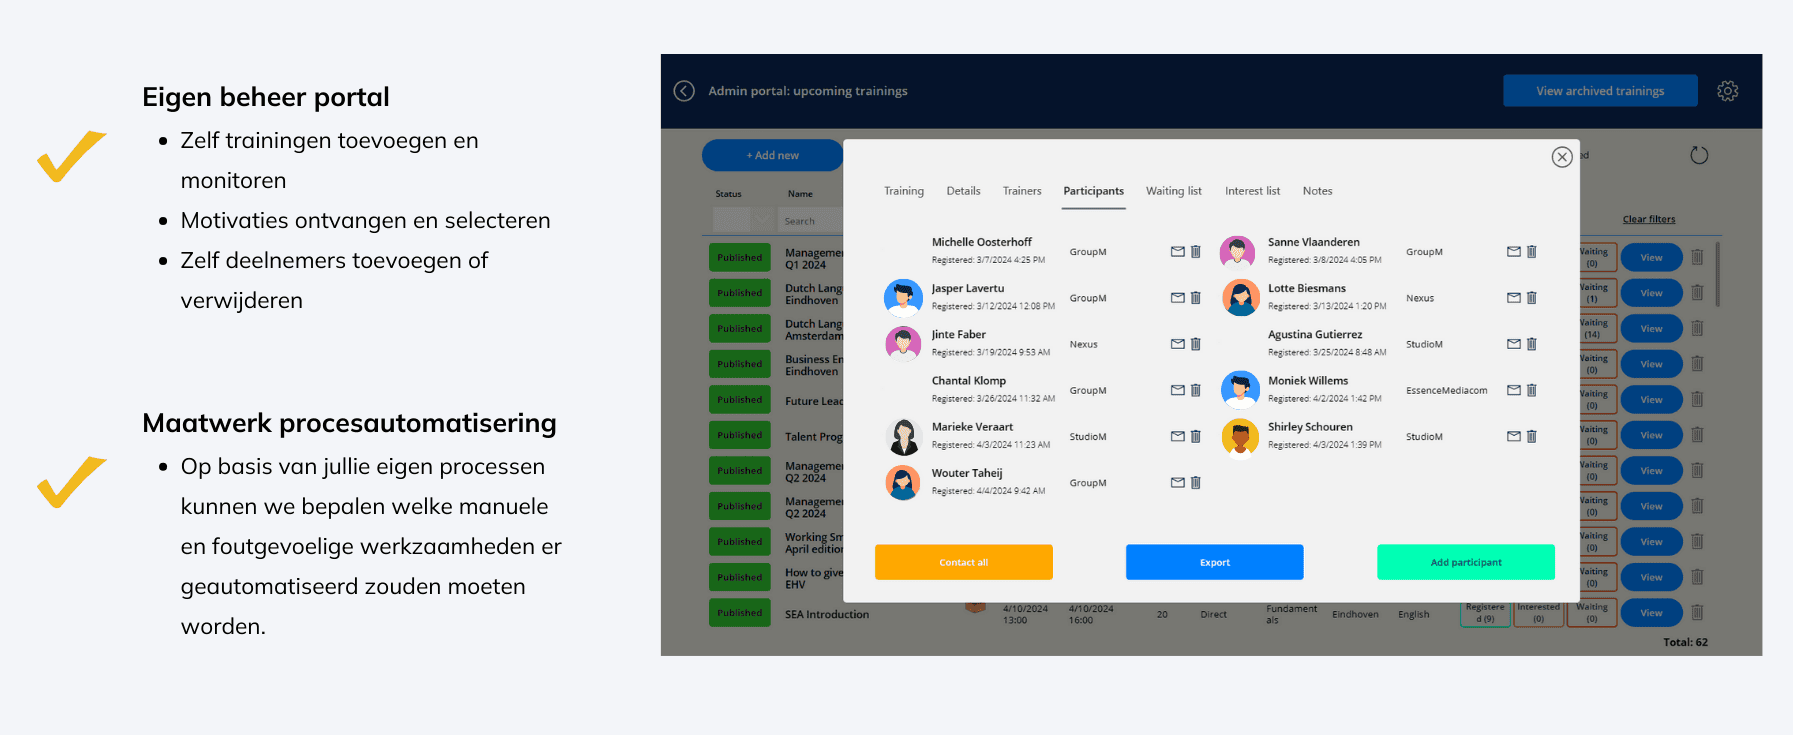This screenshot has width=1793, height=735.
Task: Click envelope icon next to Sanne Vlaanderen
Action: pyautogui.click(x=1513, y=252)
